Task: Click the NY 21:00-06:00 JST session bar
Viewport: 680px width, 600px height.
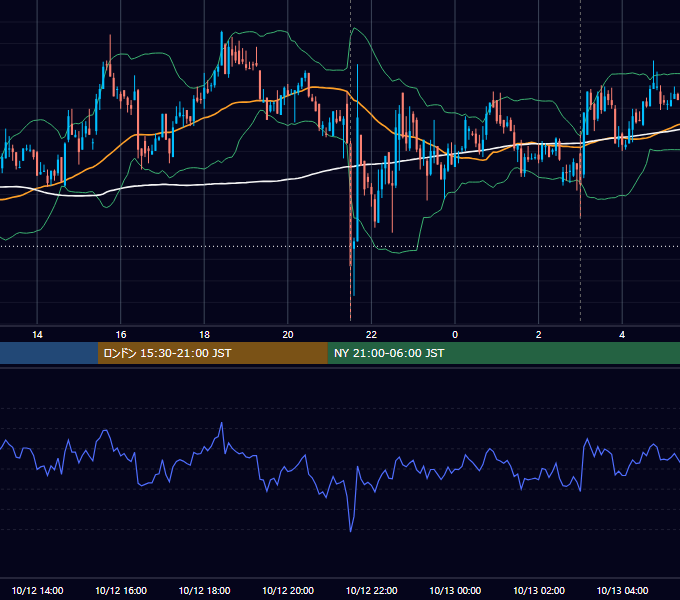Action: (503, 353)
